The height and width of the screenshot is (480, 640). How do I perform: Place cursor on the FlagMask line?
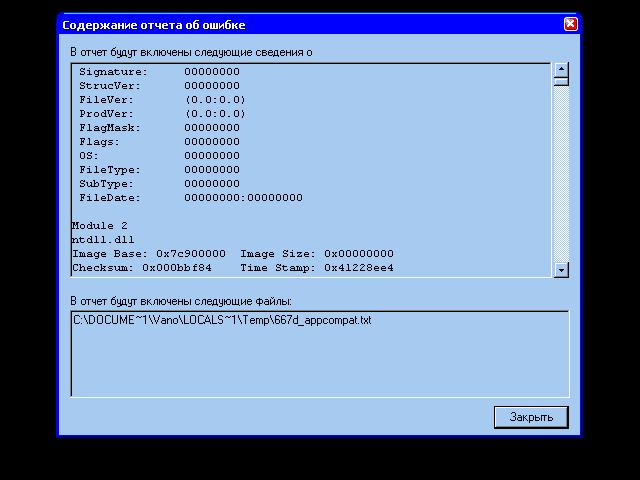click(x=159, y=128)
